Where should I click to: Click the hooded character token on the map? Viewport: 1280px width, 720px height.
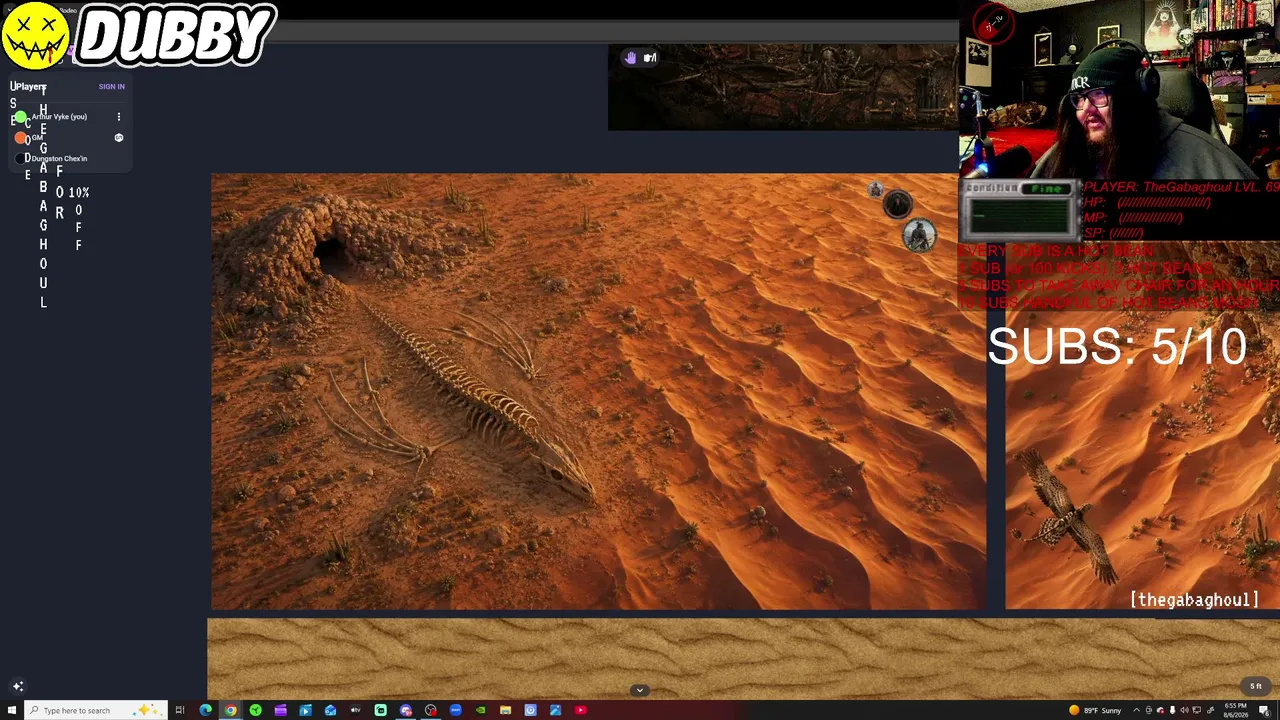point(919,235)
